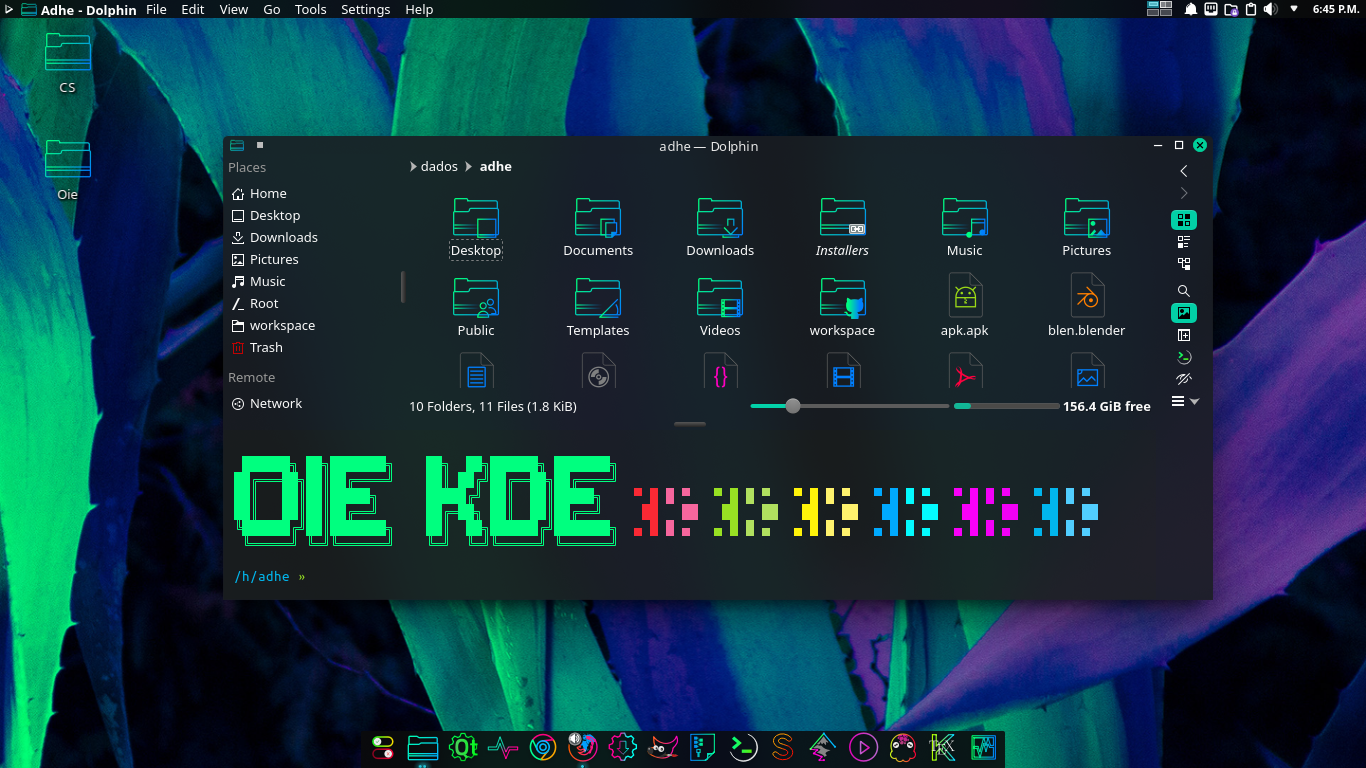Screen dimensions: 1366x768
Task: Click the breadcrumb arrow before dados
Action: (x=413, y=167)
